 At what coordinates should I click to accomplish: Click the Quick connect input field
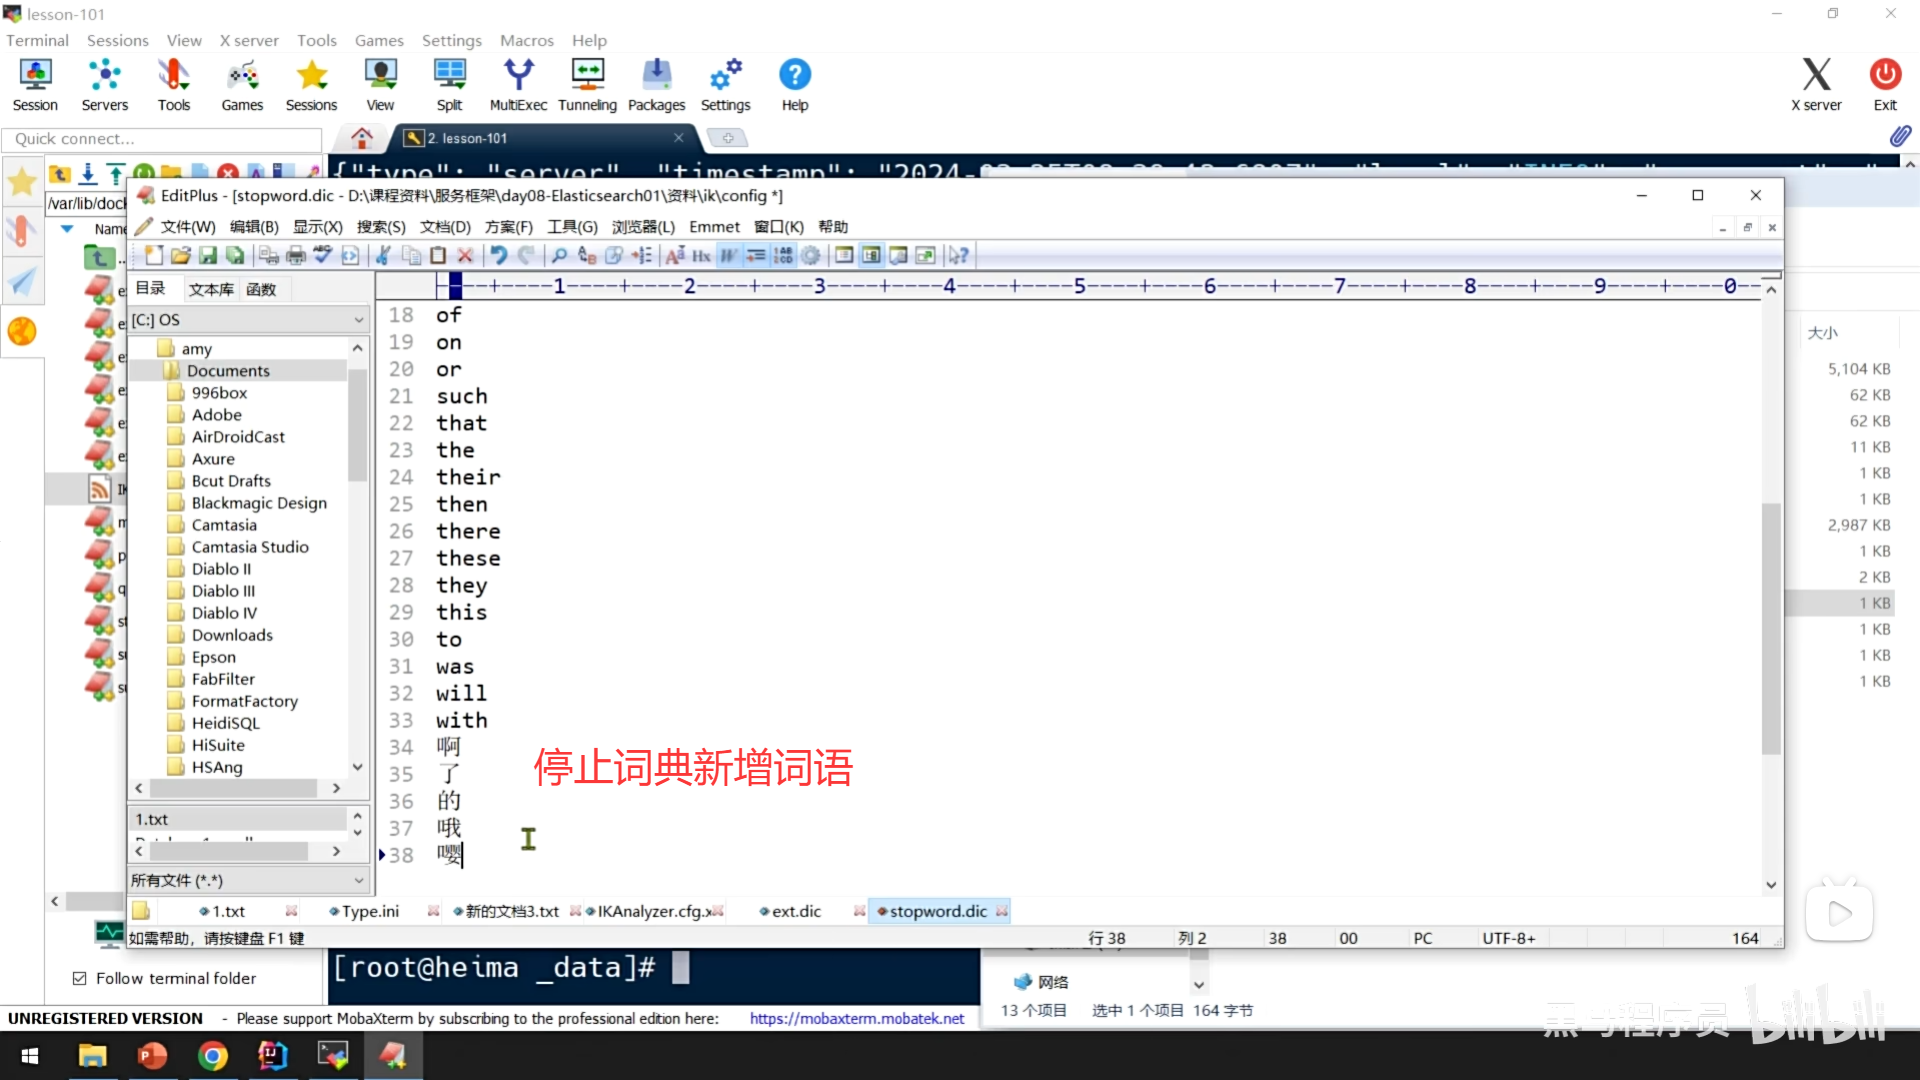pyautogui.click(x=162, y=139)
